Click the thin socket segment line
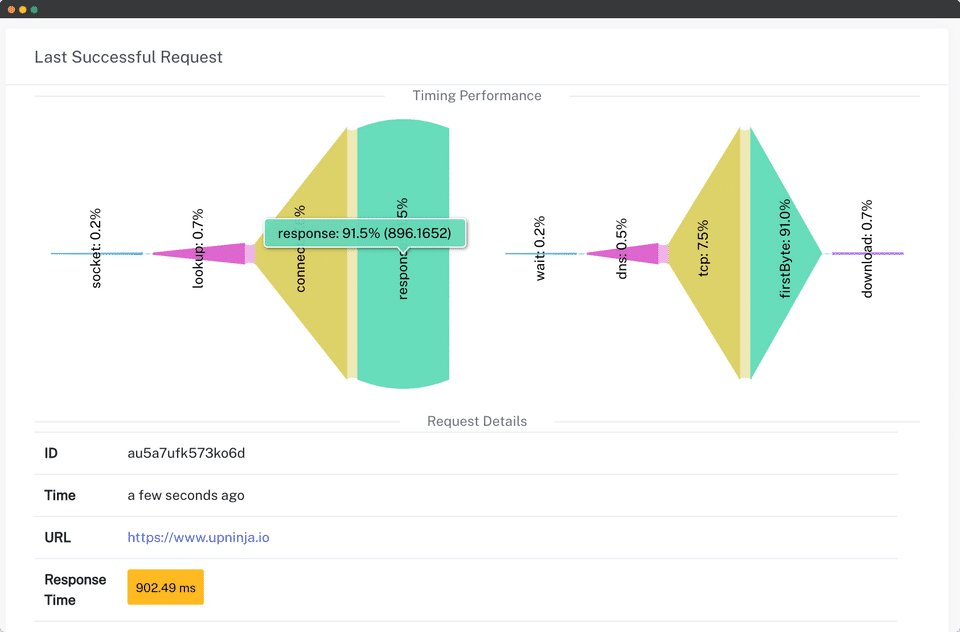Viewport: 960px width, 632px height. click(97, 254)
